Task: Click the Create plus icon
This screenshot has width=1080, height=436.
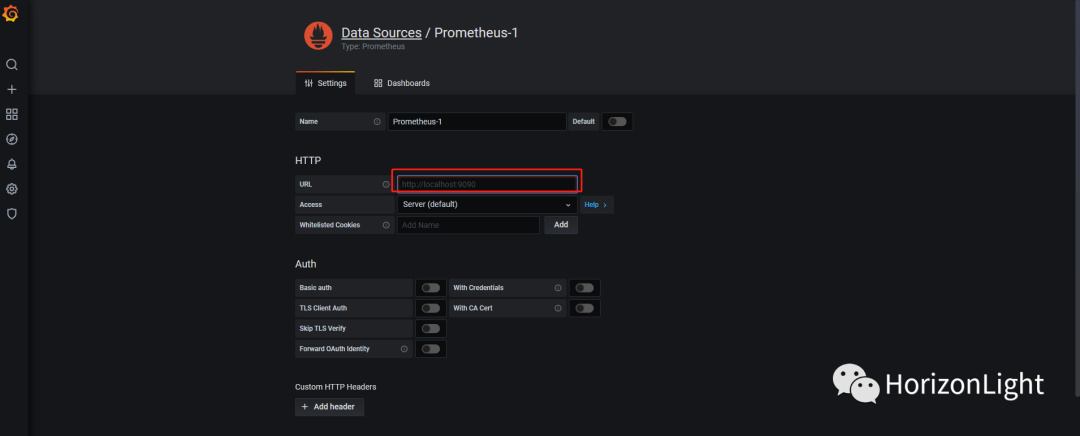Action: pos(12,90)
